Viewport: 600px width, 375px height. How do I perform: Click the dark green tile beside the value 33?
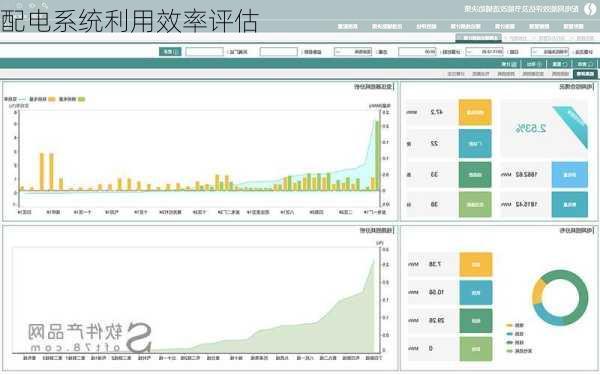click(475, 174)
